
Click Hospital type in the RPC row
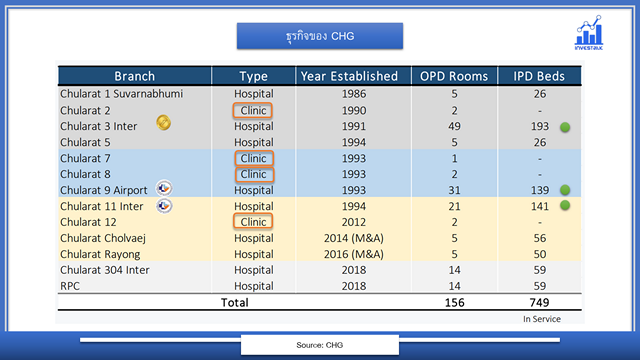click(253, 286)
